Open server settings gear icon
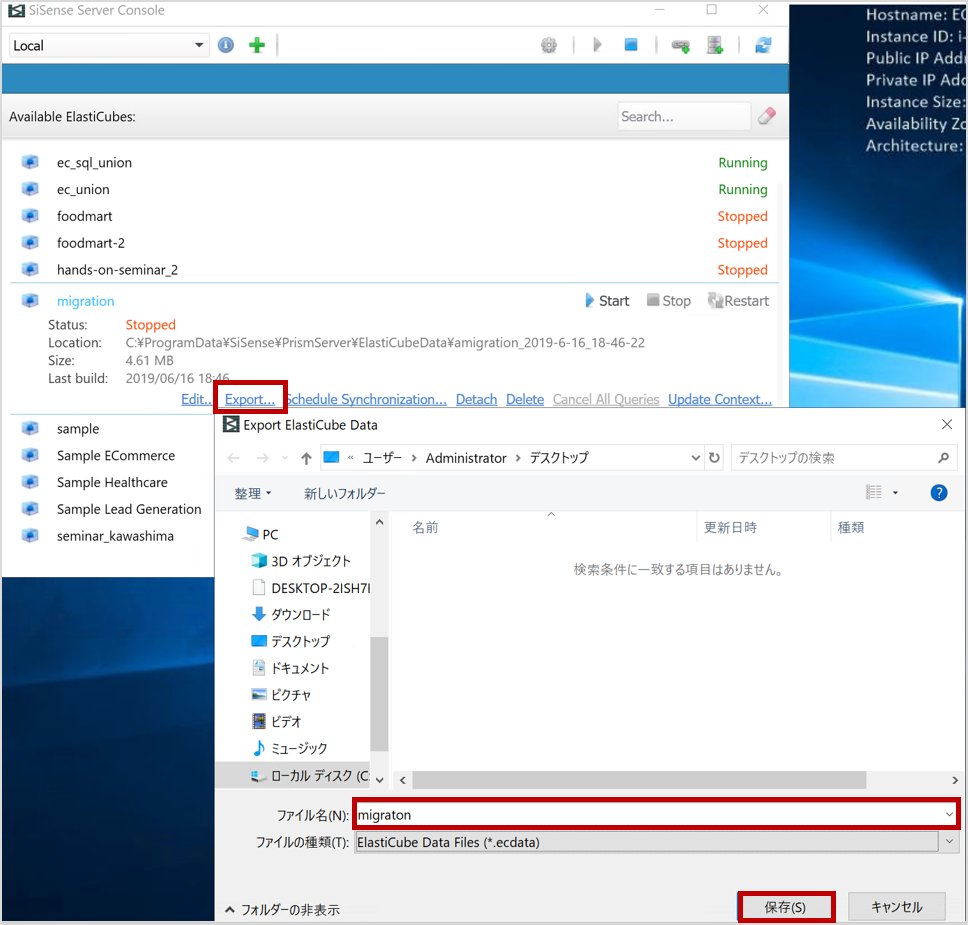 [x=548, y=45]
